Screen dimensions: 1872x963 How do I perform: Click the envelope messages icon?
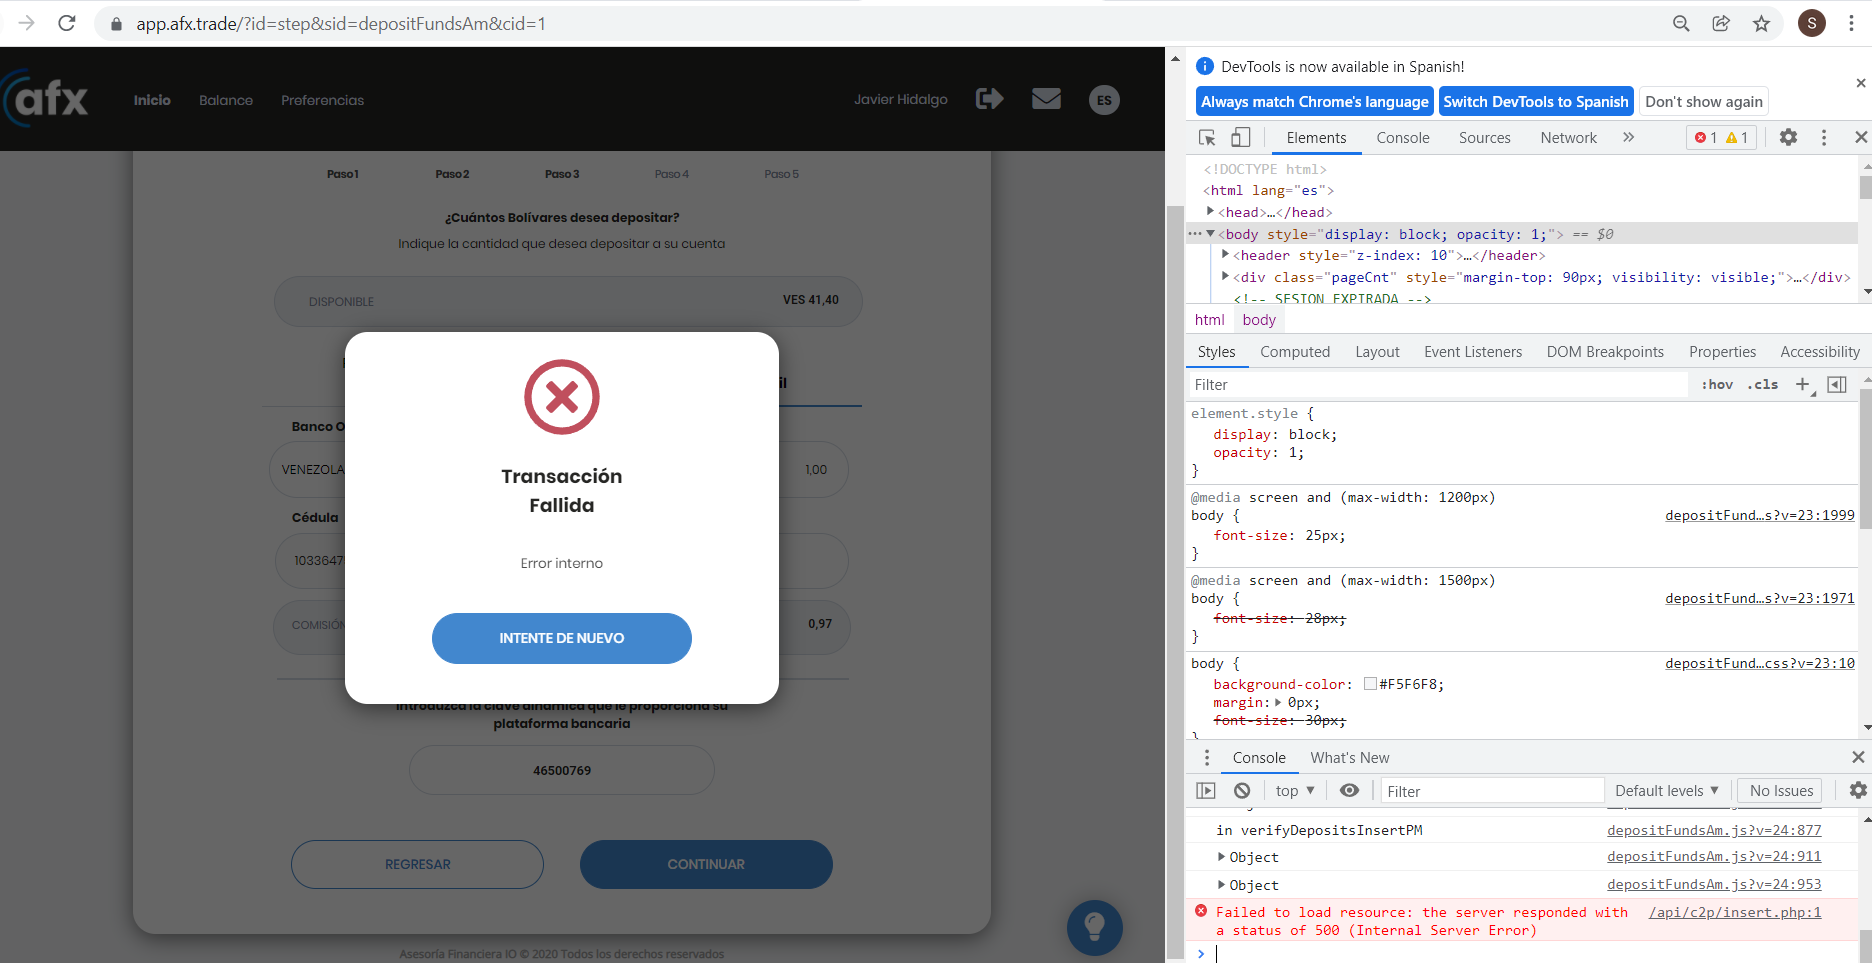pos(1046,99)
